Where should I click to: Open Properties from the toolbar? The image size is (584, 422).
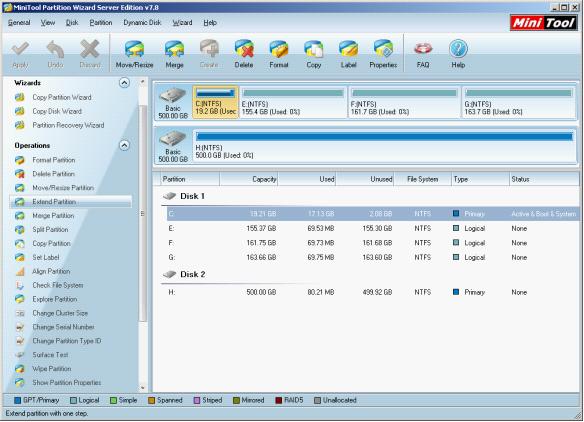coord(383,54)
